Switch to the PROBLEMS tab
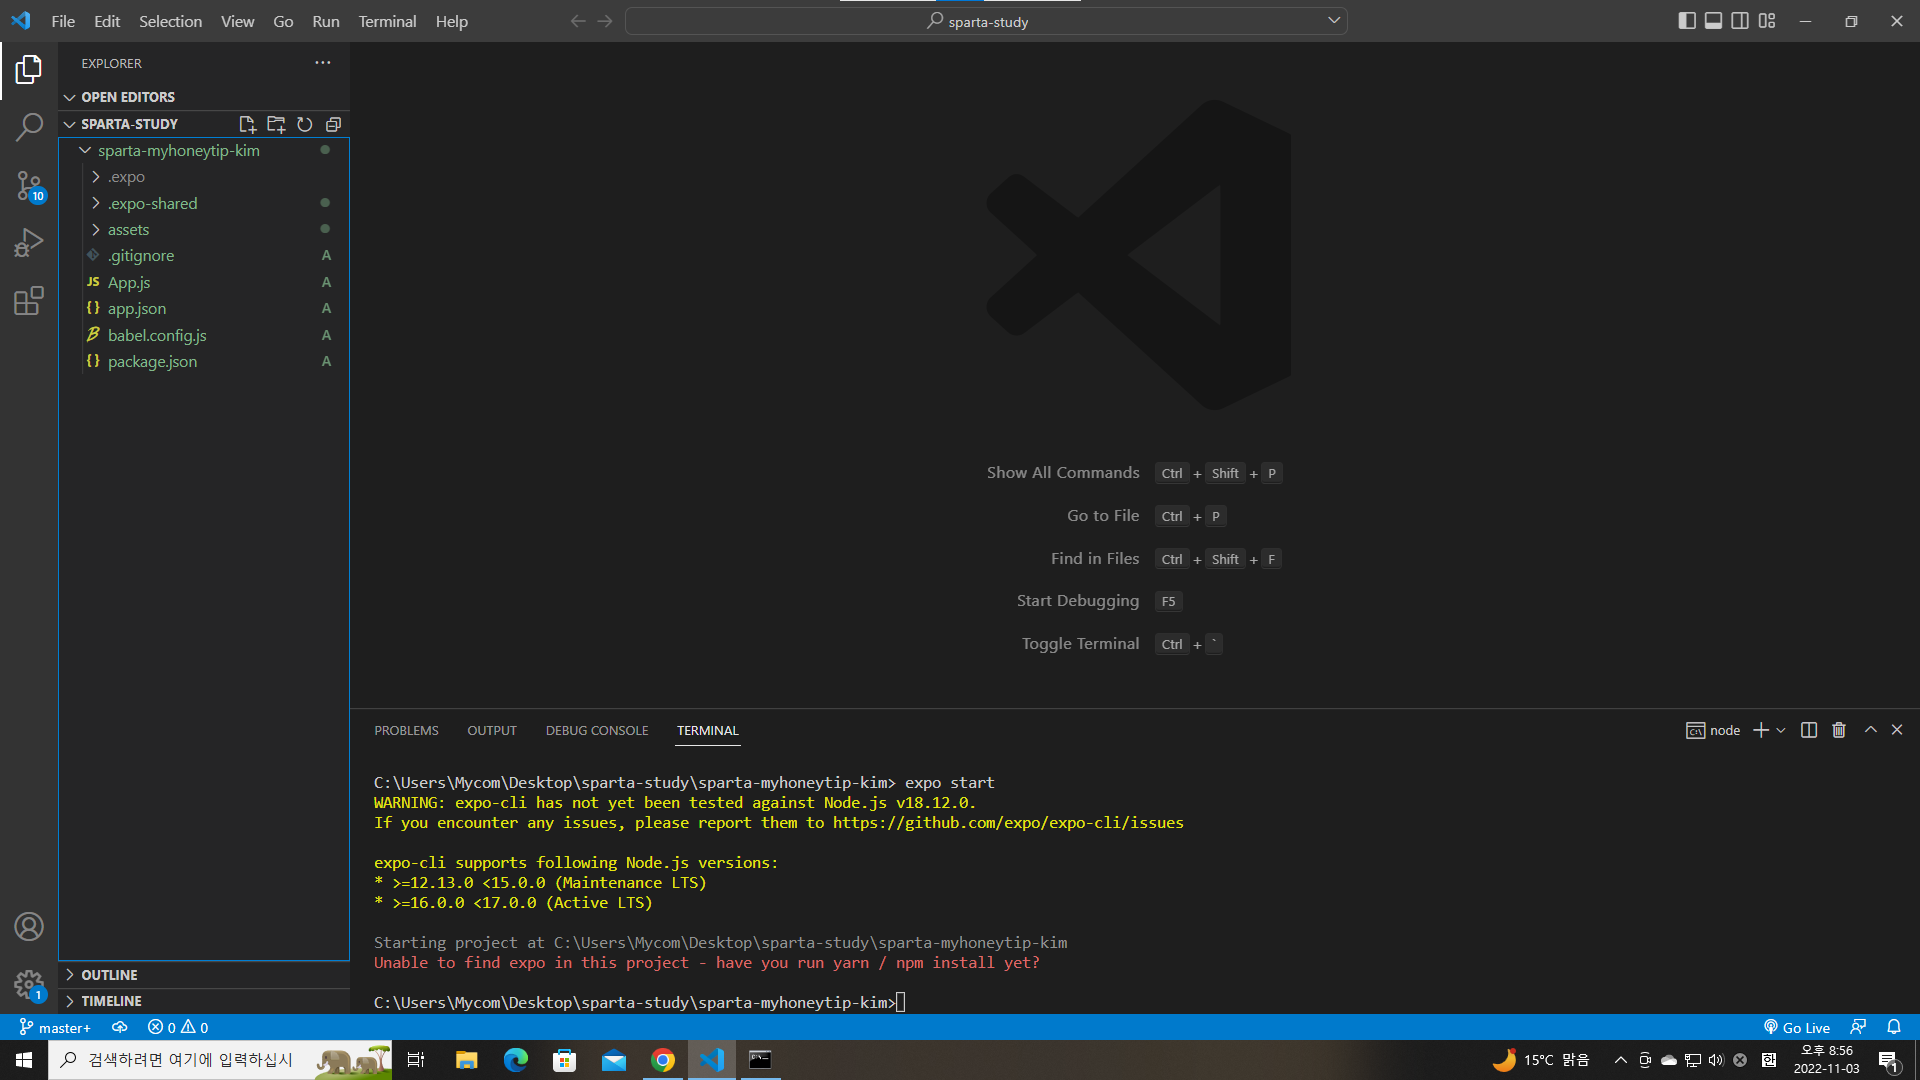This screenshot has height=1080, width=1920. (406, 731)
